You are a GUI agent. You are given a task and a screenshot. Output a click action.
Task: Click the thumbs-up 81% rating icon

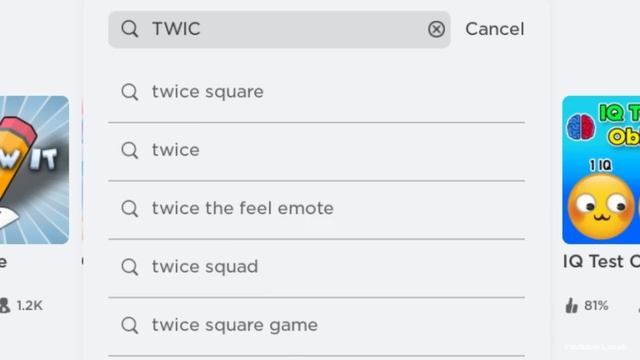[x=572, y=305]
